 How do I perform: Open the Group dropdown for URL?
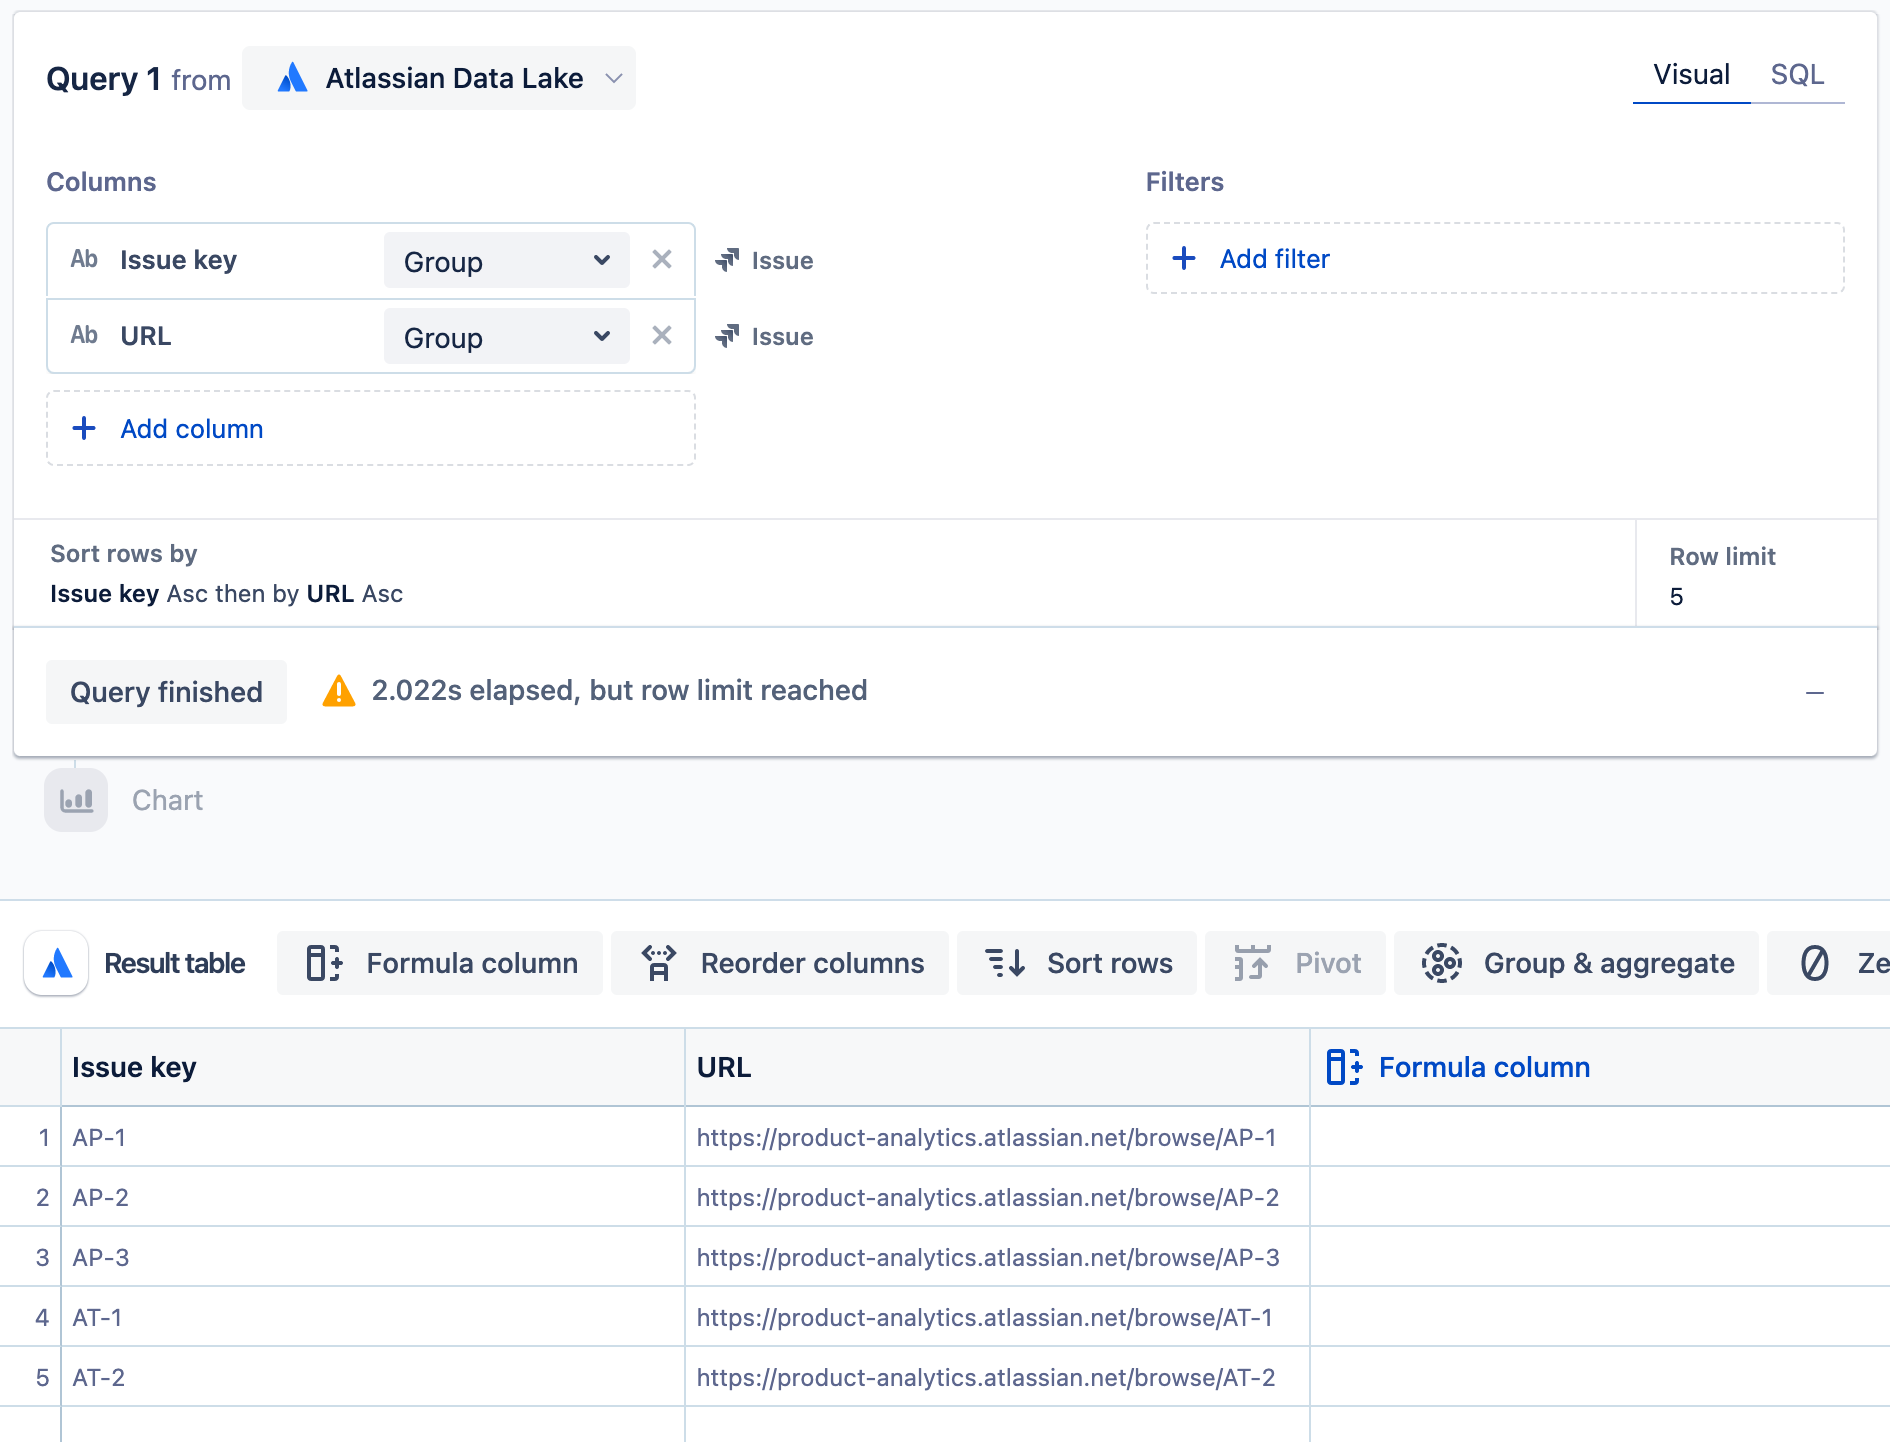coord(506,337)
